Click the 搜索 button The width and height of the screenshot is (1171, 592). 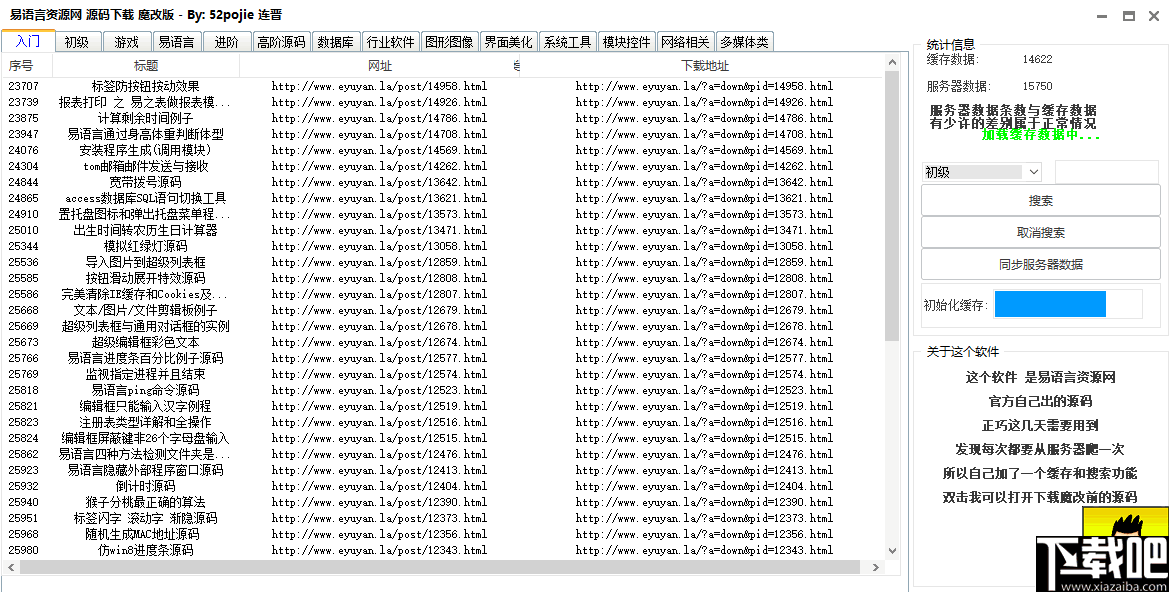coord(1040,201)
